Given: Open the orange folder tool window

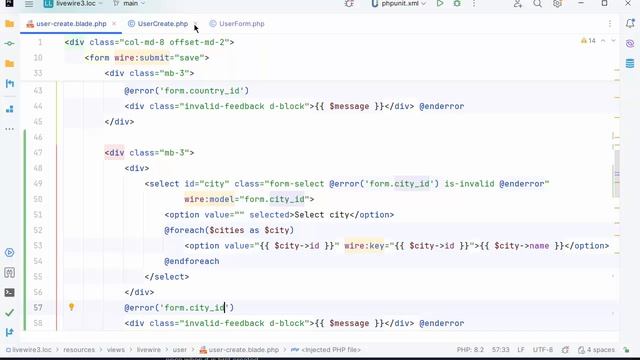Looking at the screenshot, I should click(x=9, y=64).
